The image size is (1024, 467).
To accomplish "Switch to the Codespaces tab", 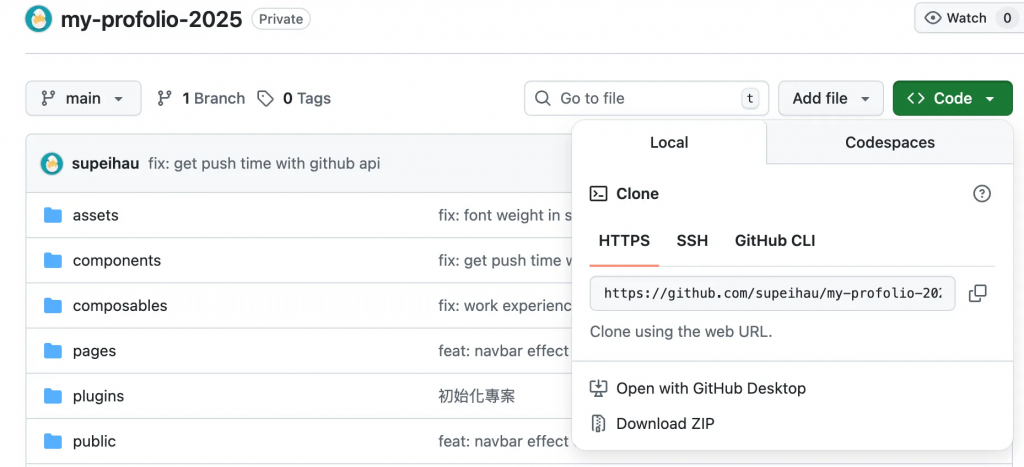I will (889, 142).
